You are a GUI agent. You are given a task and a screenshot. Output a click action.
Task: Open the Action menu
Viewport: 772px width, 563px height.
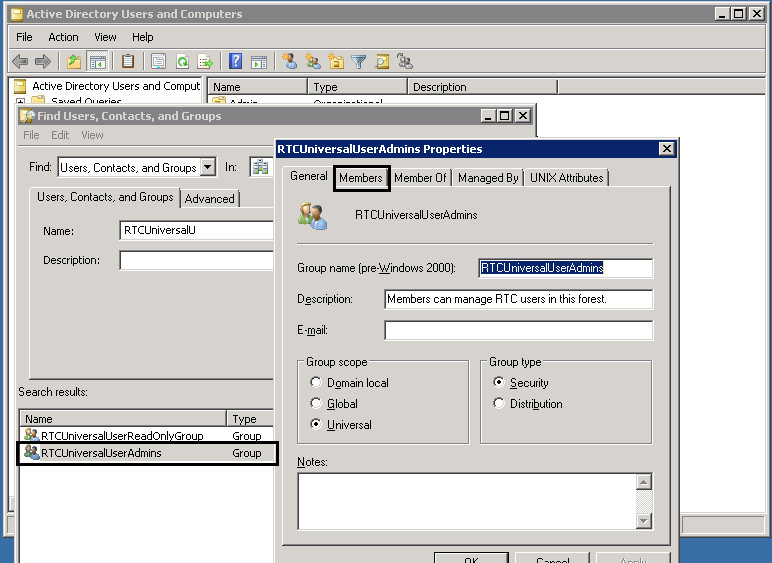[63, 37]
